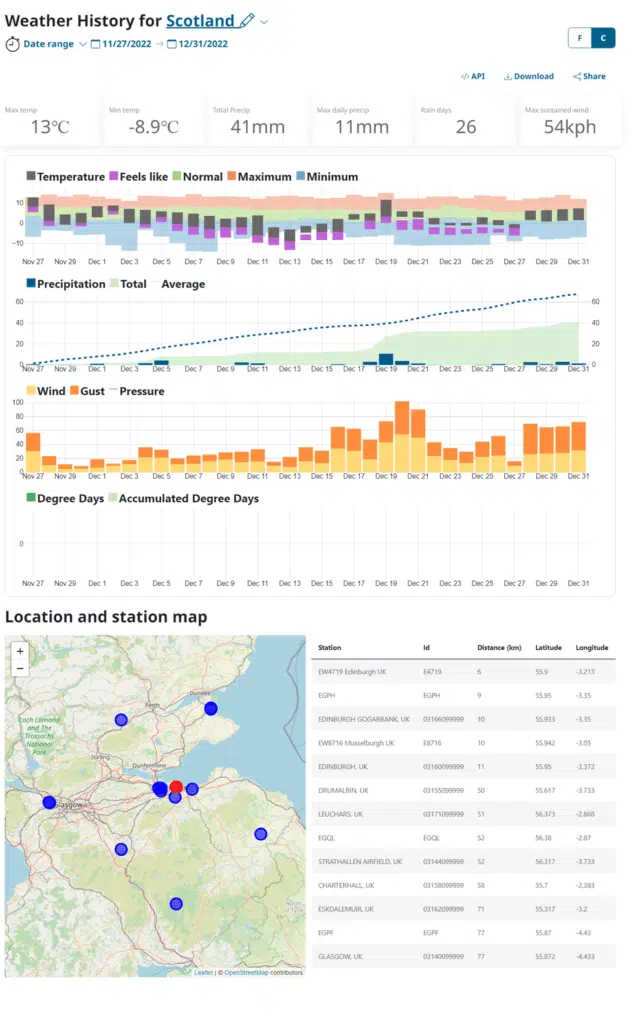Click the Download button

coord(528,76)
